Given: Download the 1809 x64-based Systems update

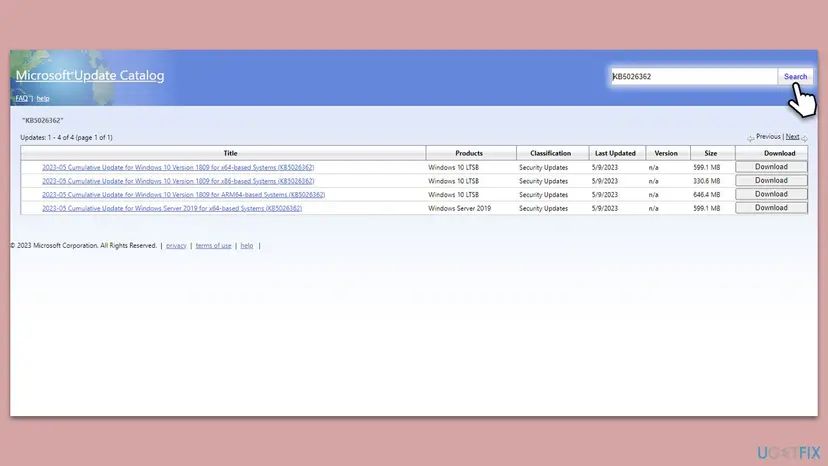Looking at the screenshot, I should (x=771, y=167).
